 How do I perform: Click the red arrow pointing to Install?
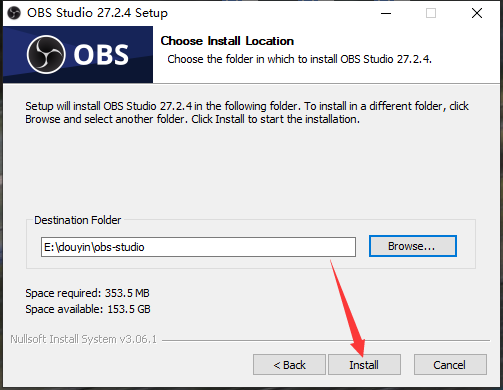click(x=348, y=308)
